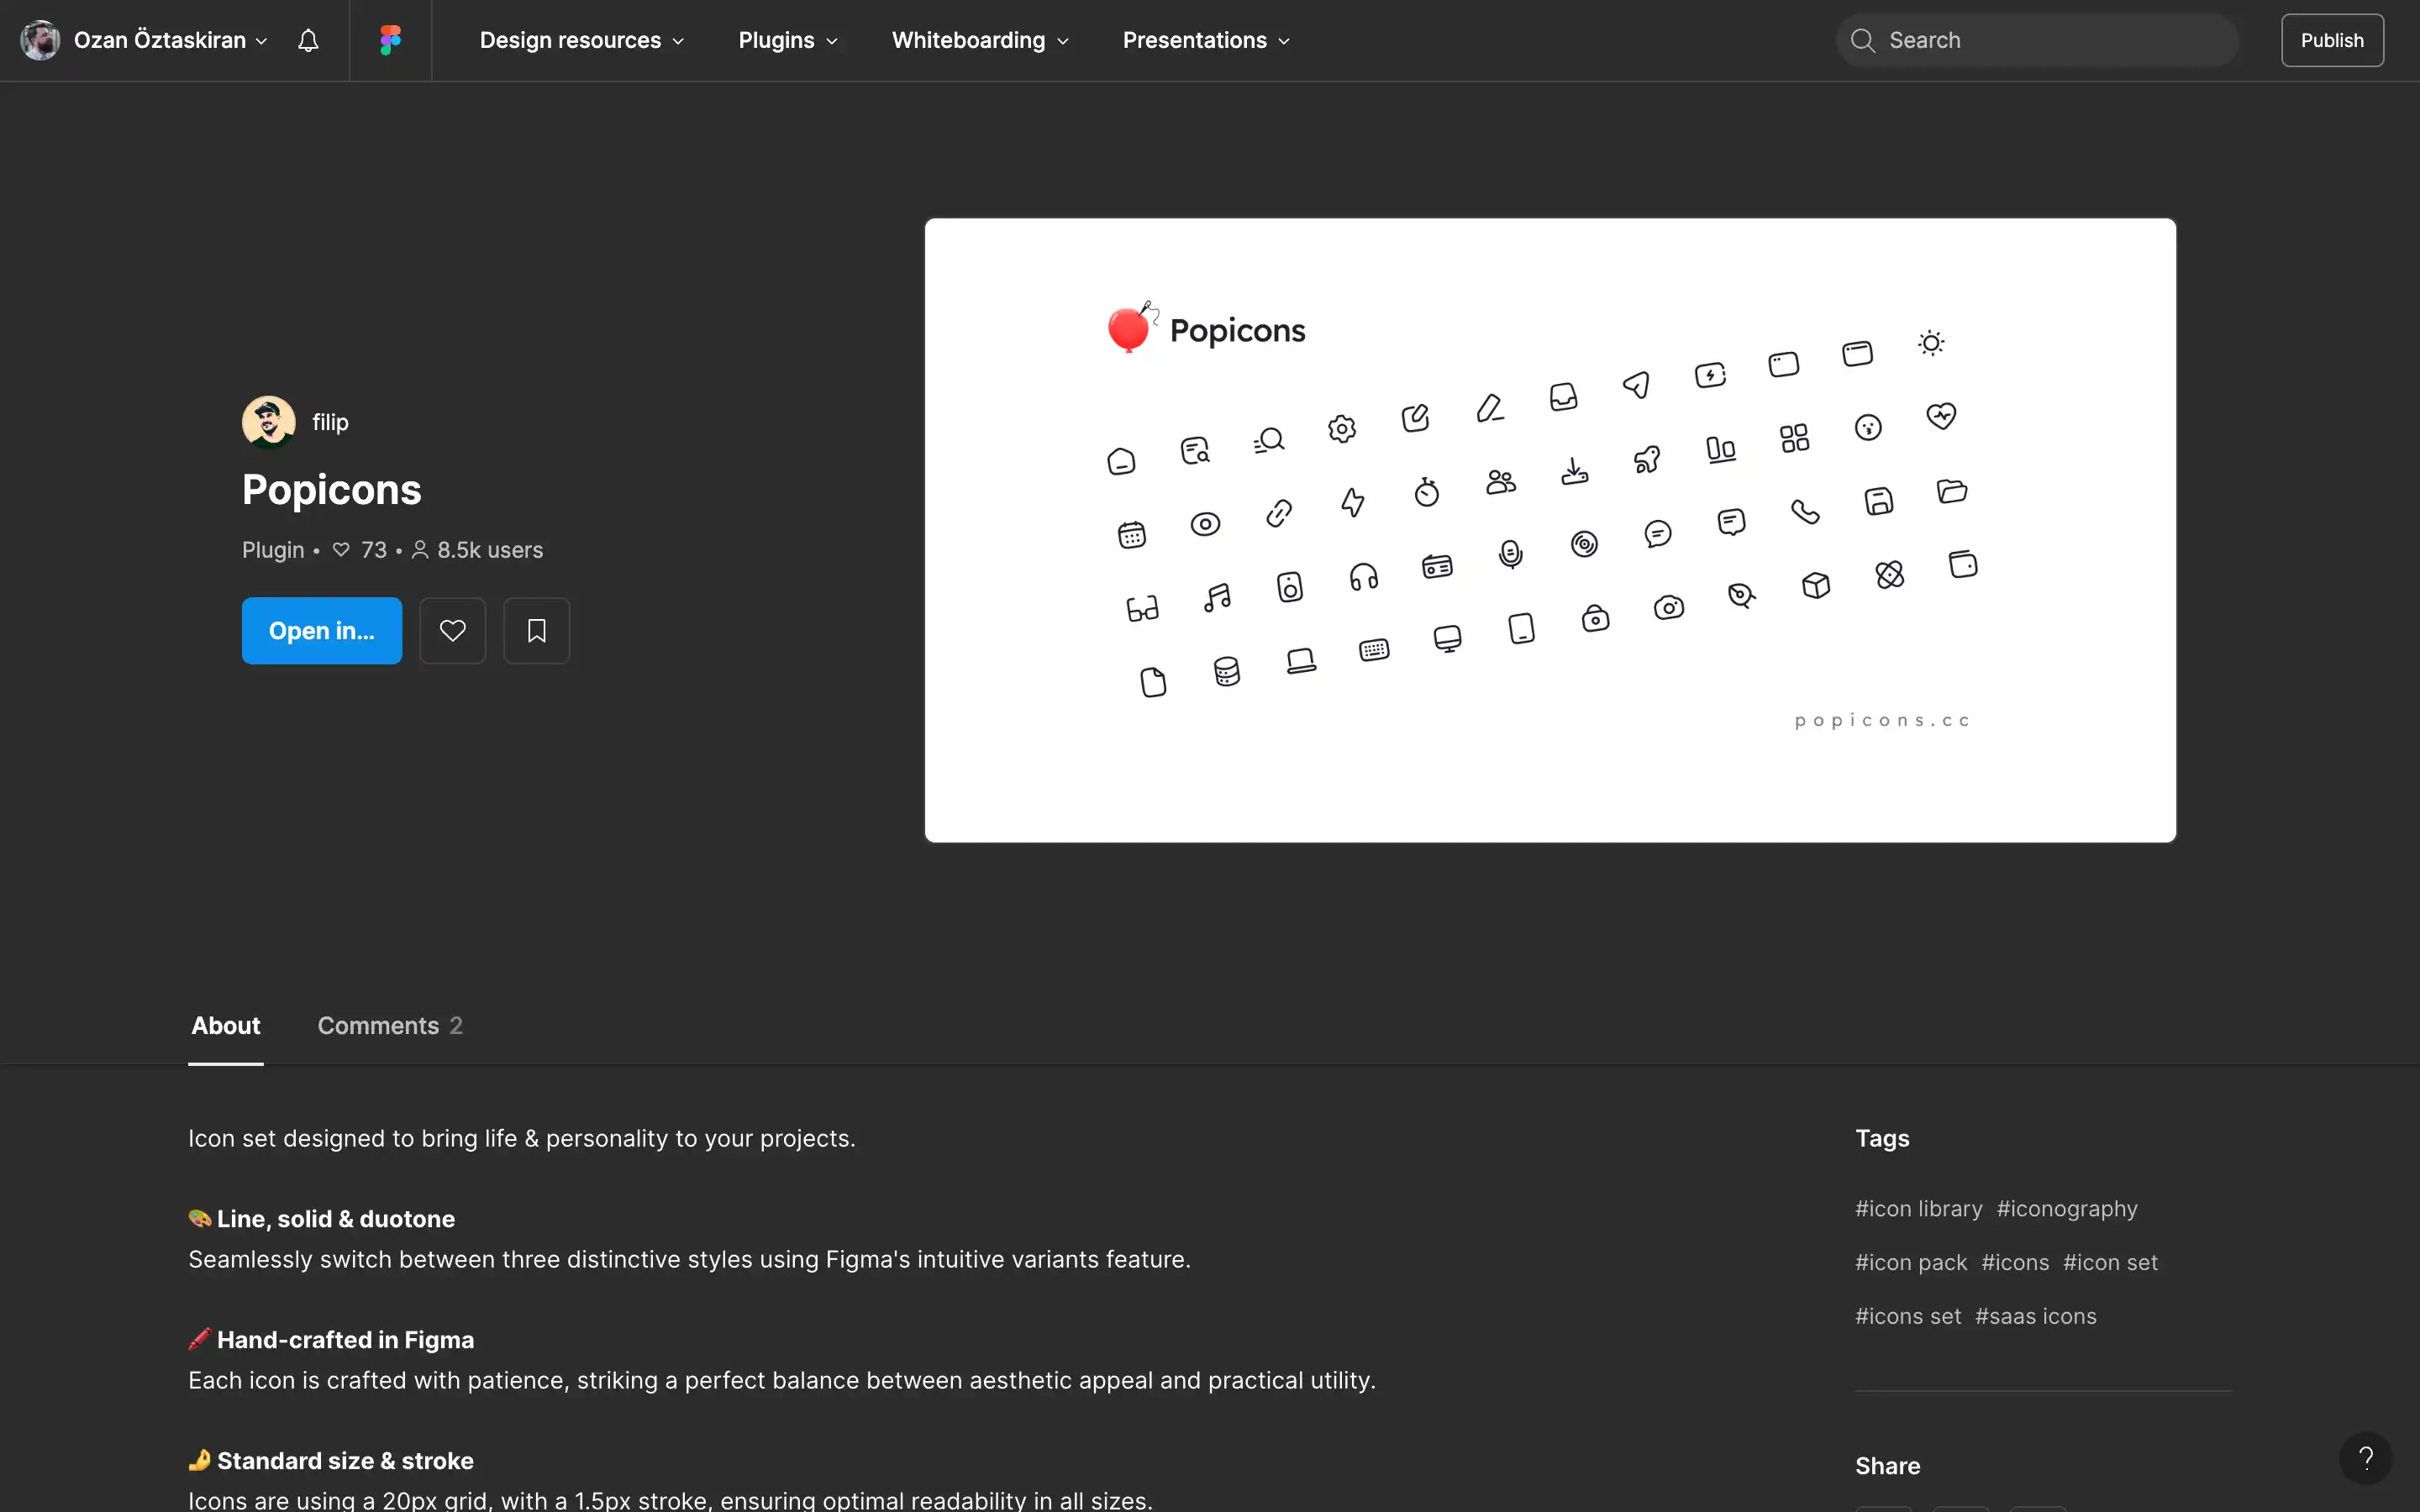Click the heart pulse icon in preview
This screenshot has height=1512, width=2420.
pyautogui.click(x=1941, y=416)
